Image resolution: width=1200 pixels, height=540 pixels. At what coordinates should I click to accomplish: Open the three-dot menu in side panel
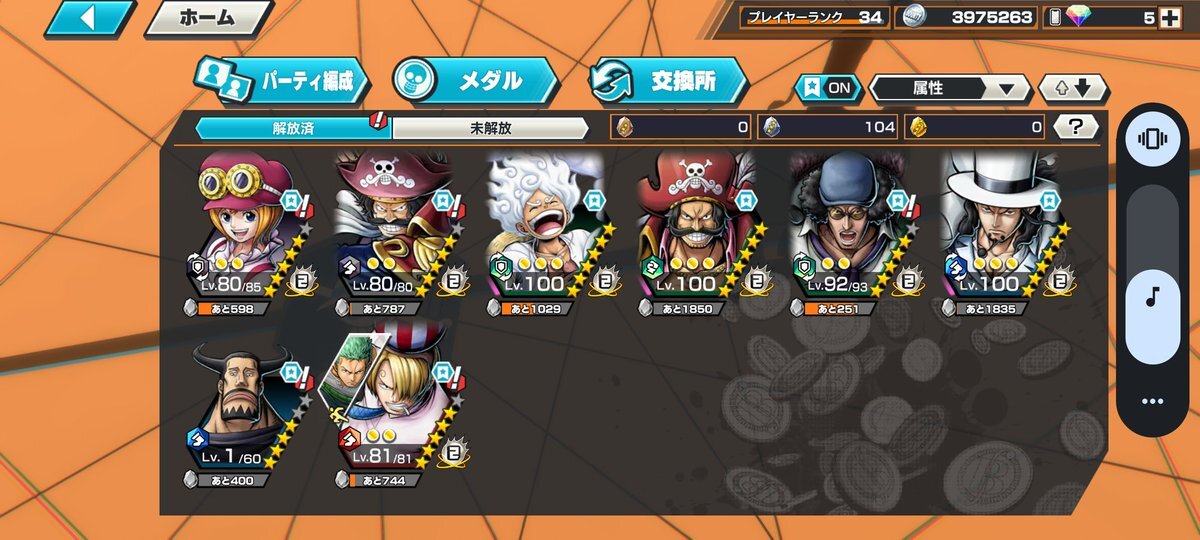pyautogui.click(x=1152, y=401)
